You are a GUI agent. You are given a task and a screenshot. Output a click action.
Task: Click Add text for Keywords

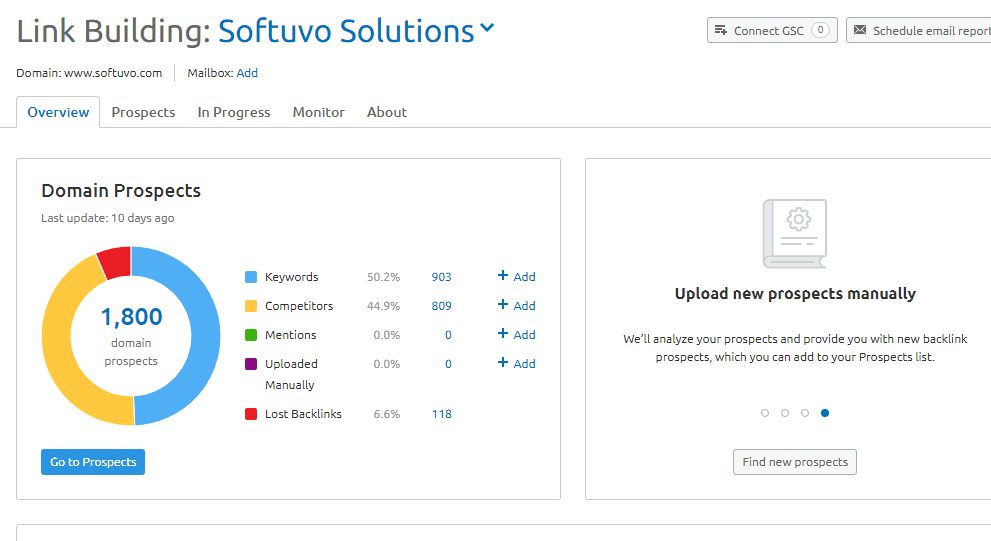click(524, 277)
